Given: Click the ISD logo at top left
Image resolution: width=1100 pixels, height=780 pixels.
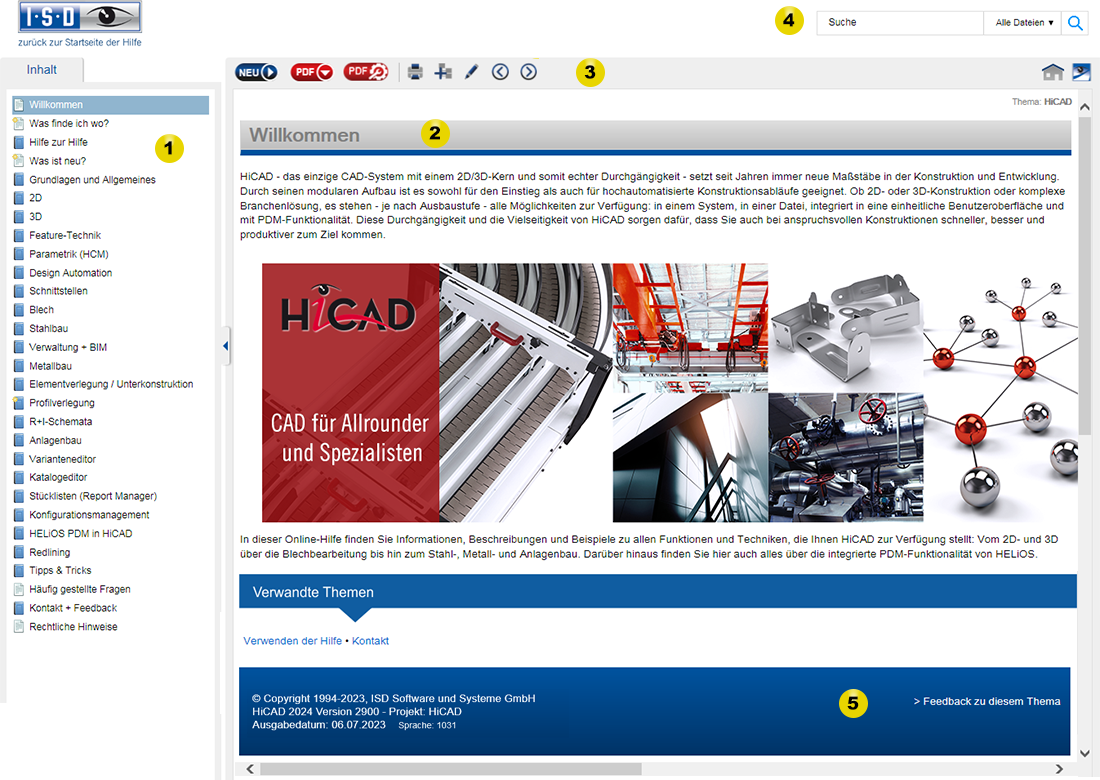Looking at the screenshot, I should 80,17.
